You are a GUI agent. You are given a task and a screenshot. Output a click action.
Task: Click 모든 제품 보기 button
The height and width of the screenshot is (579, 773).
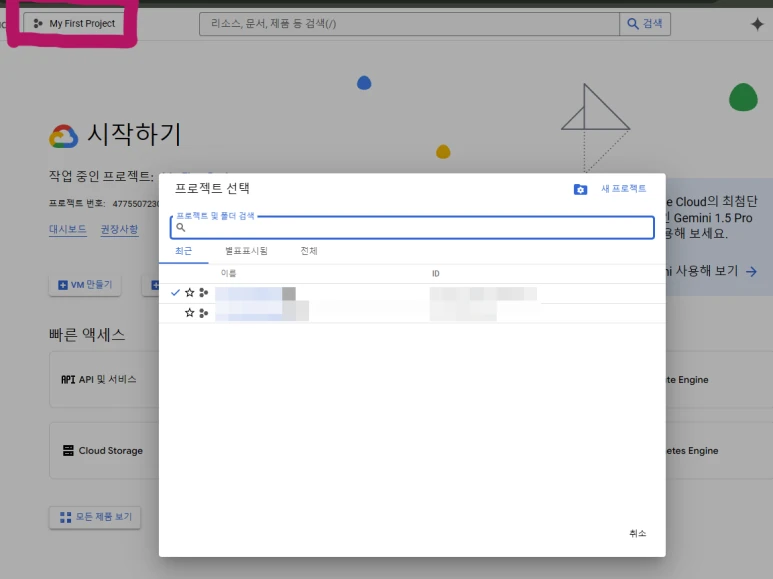click(95, 517)
